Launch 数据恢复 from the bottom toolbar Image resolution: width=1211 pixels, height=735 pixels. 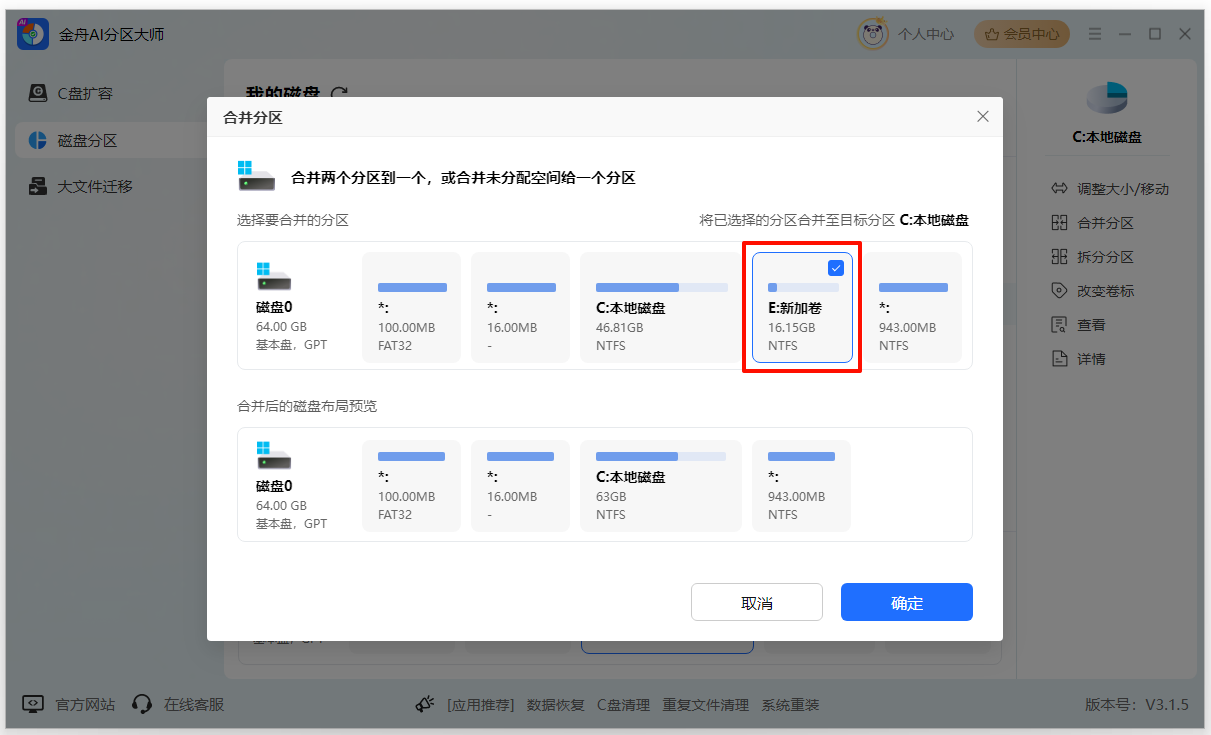pyautogui.click(x=555, y=704)
